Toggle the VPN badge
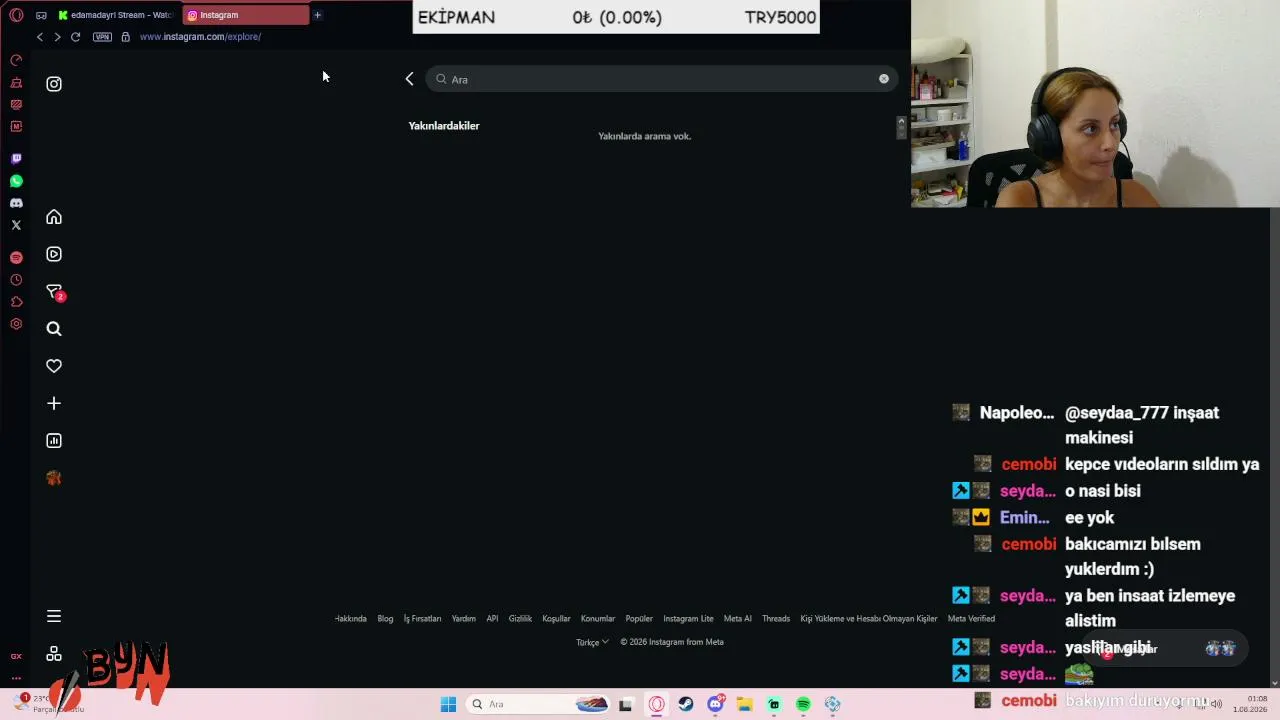The image size is (1280, 720). click(102, 37)
